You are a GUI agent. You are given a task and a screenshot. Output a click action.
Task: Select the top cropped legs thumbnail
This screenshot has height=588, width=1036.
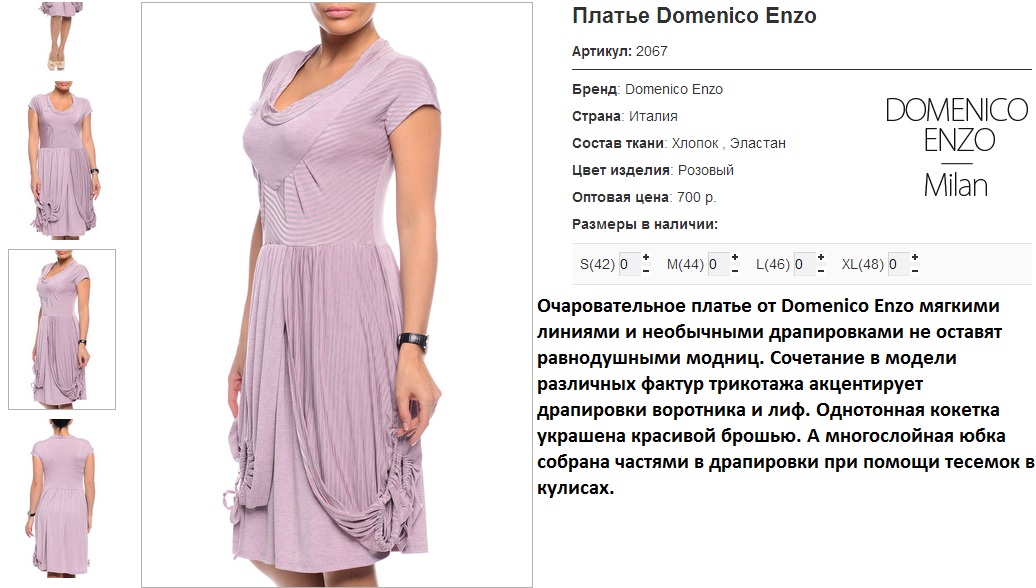click(x=61, y=36)
